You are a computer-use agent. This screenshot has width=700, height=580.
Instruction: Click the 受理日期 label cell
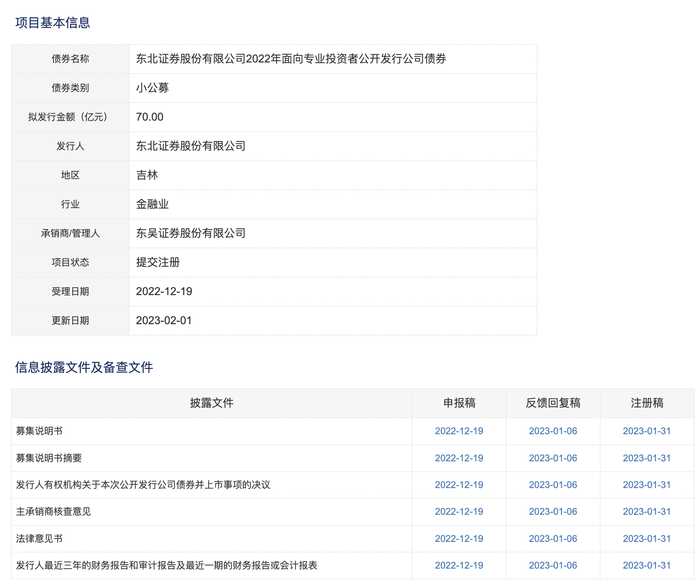tap(70, 291)
